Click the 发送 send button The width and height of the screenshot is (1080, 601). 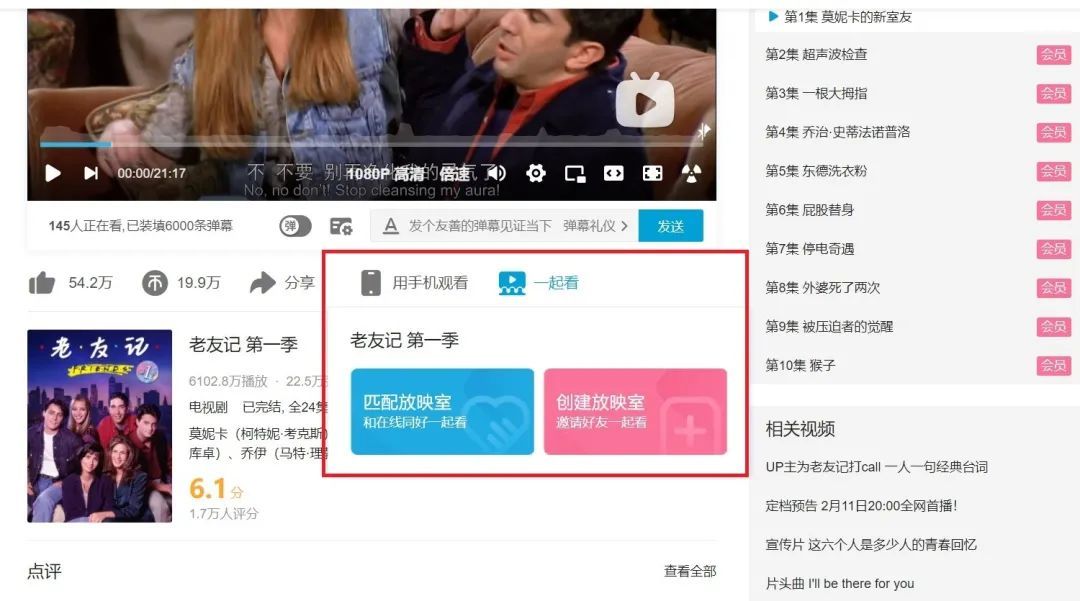click(671, 226)
